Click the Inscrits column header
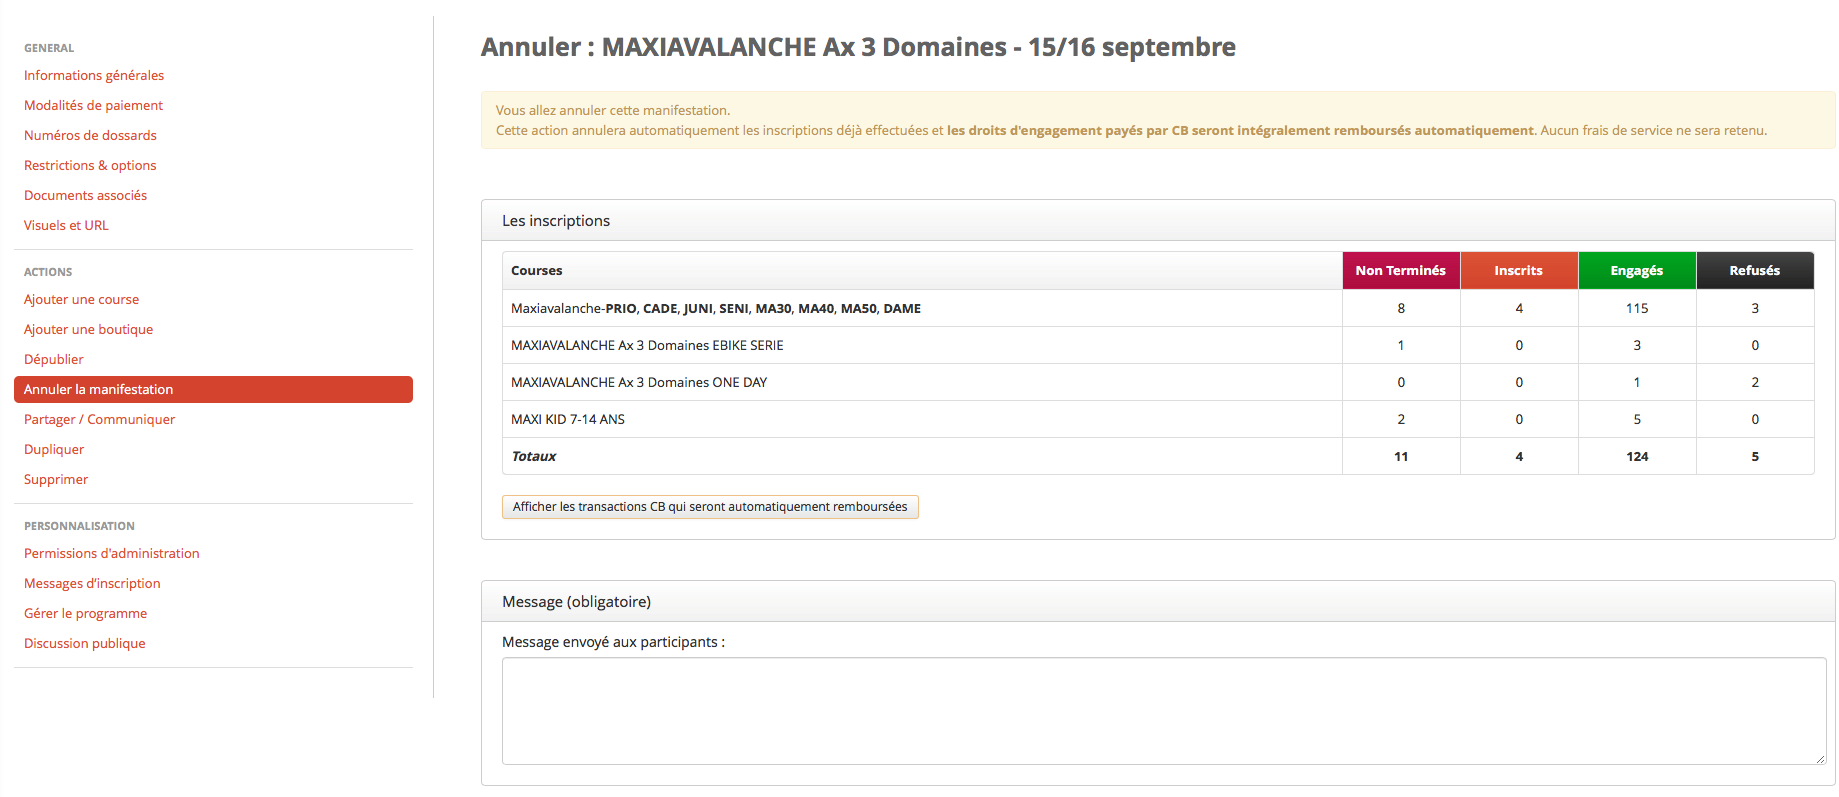The width and height of the screenshot is (1839, 797). [x=1519, y=271]
